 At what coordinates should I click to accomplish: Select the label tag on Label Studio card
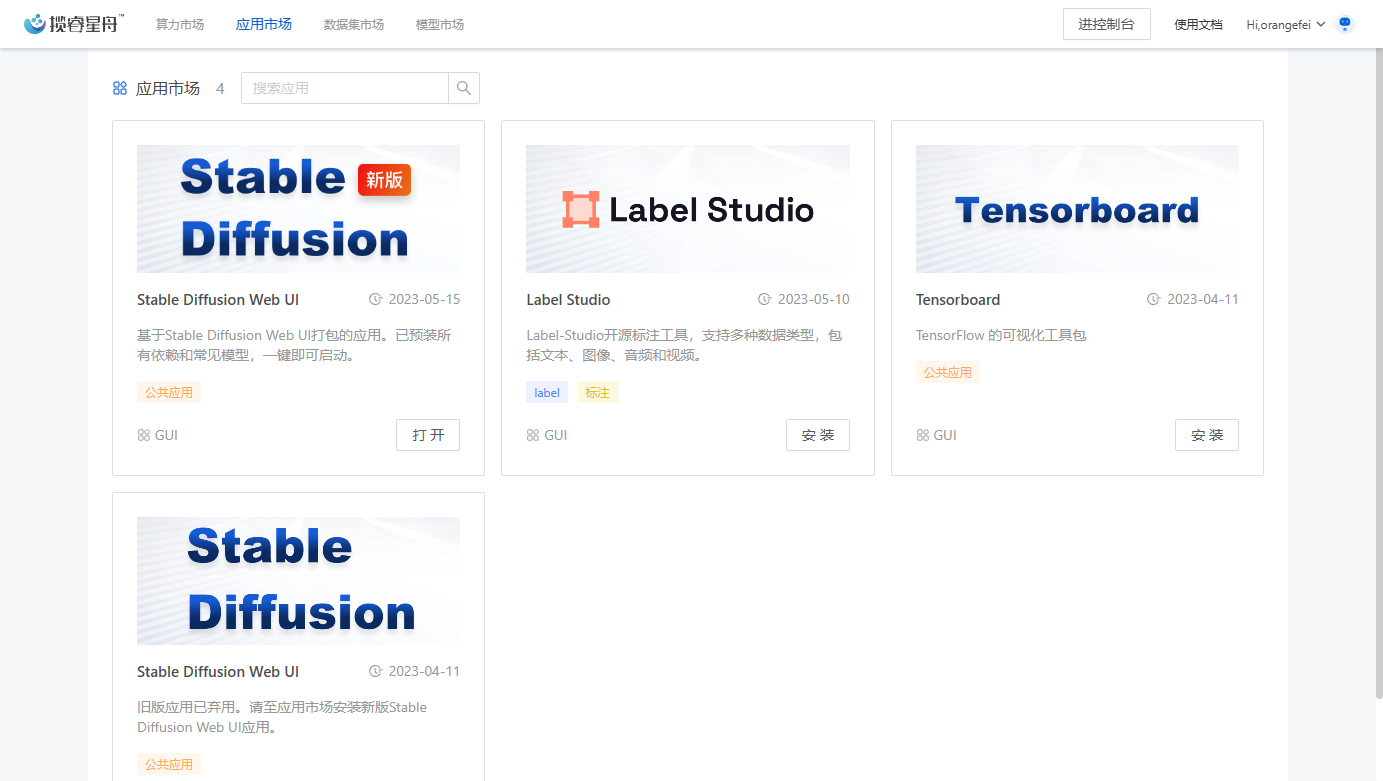(546, 392)
